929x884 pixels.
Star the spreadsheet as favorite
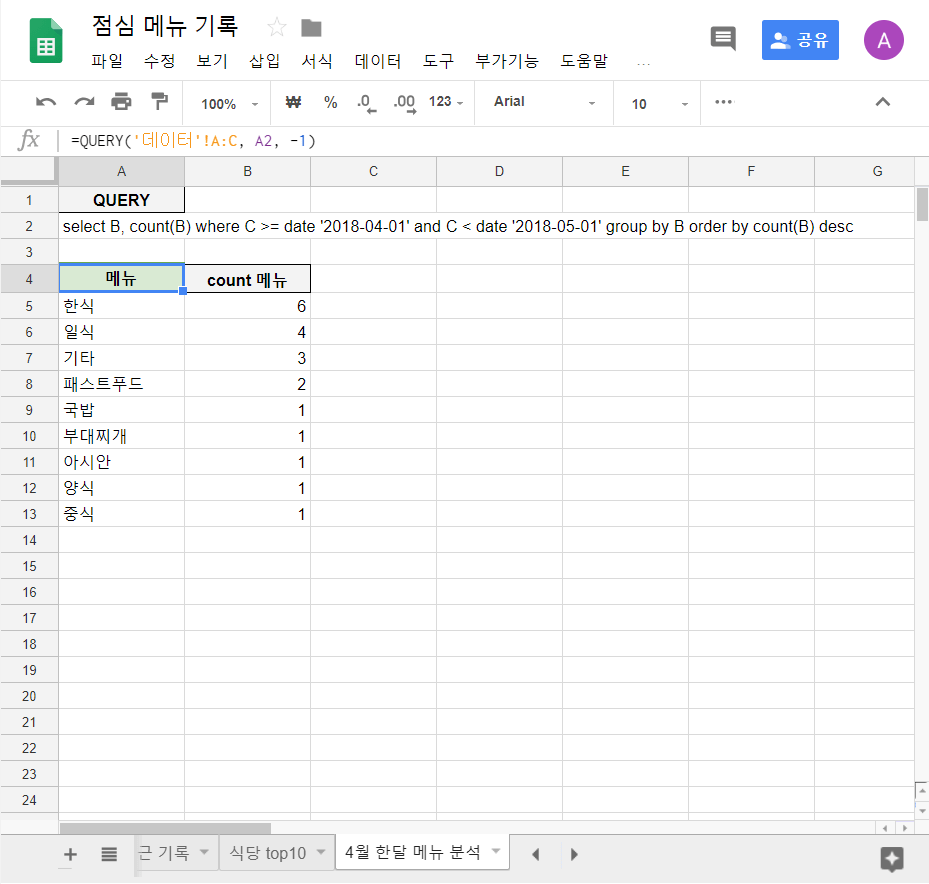[276, 27]
